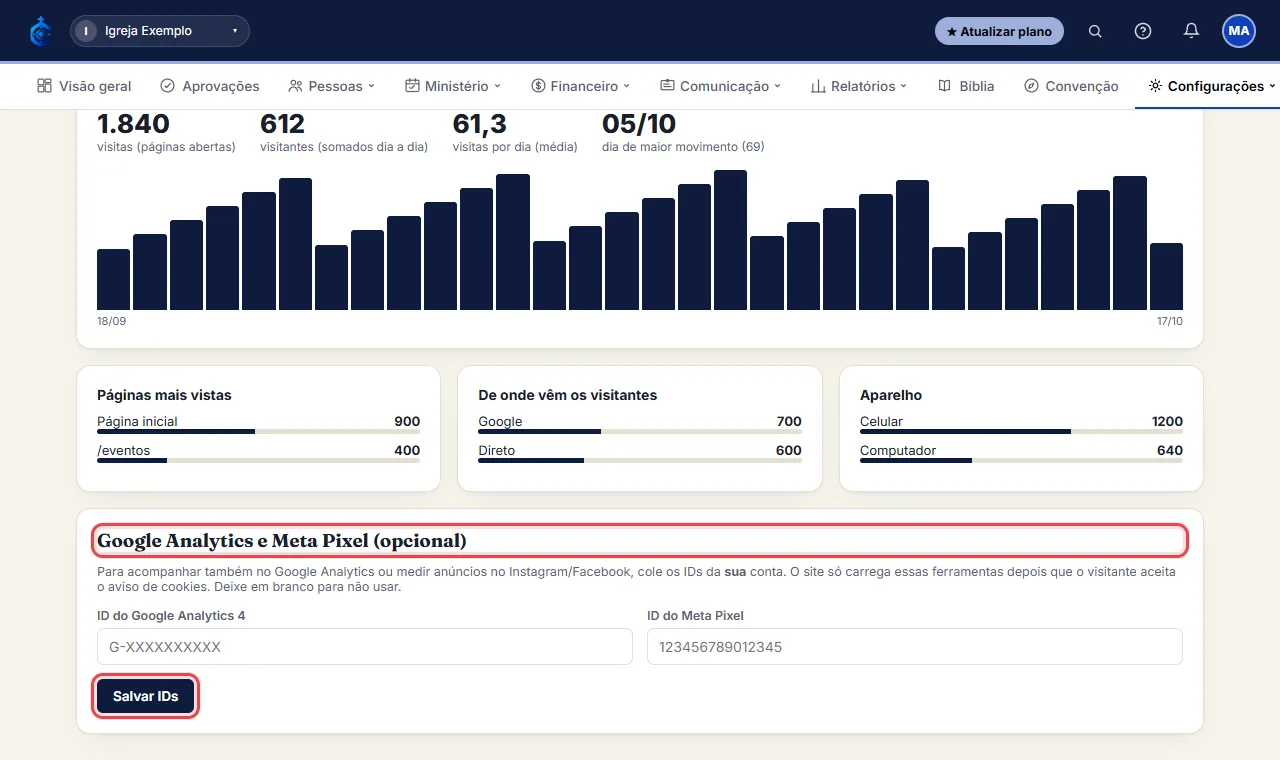Go to Visão geral tab
1280x760 pixels.
(x=84, y=86)
